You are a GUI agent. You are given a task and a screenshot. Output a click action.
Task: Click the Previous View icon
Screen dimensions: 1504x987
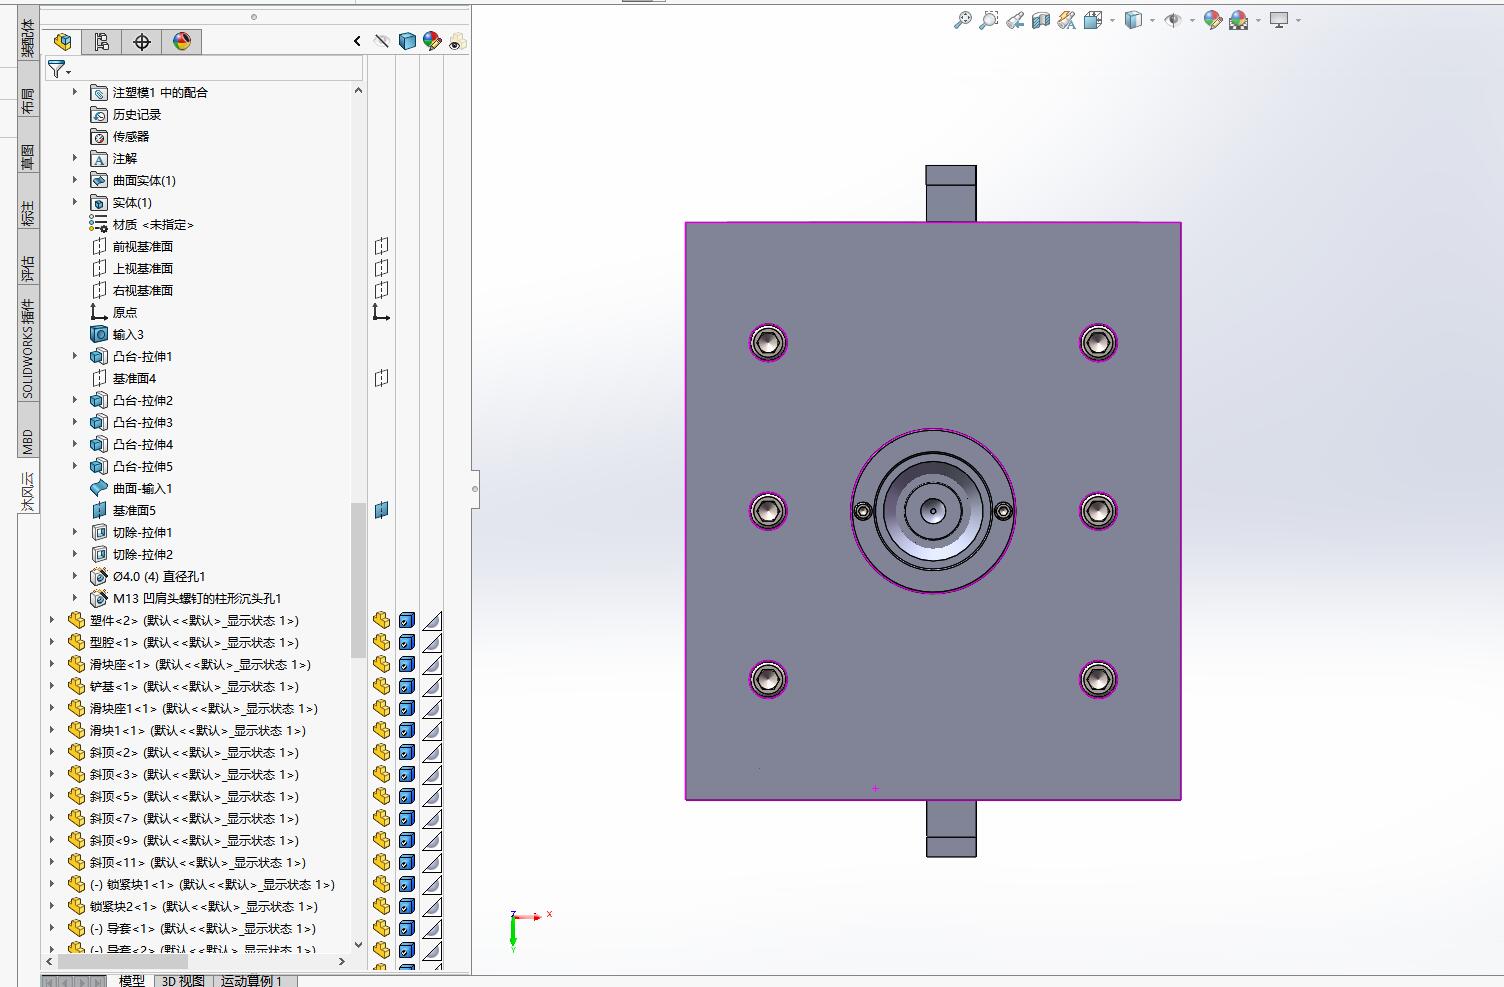pyautogui.click(x=1014, y=20)
